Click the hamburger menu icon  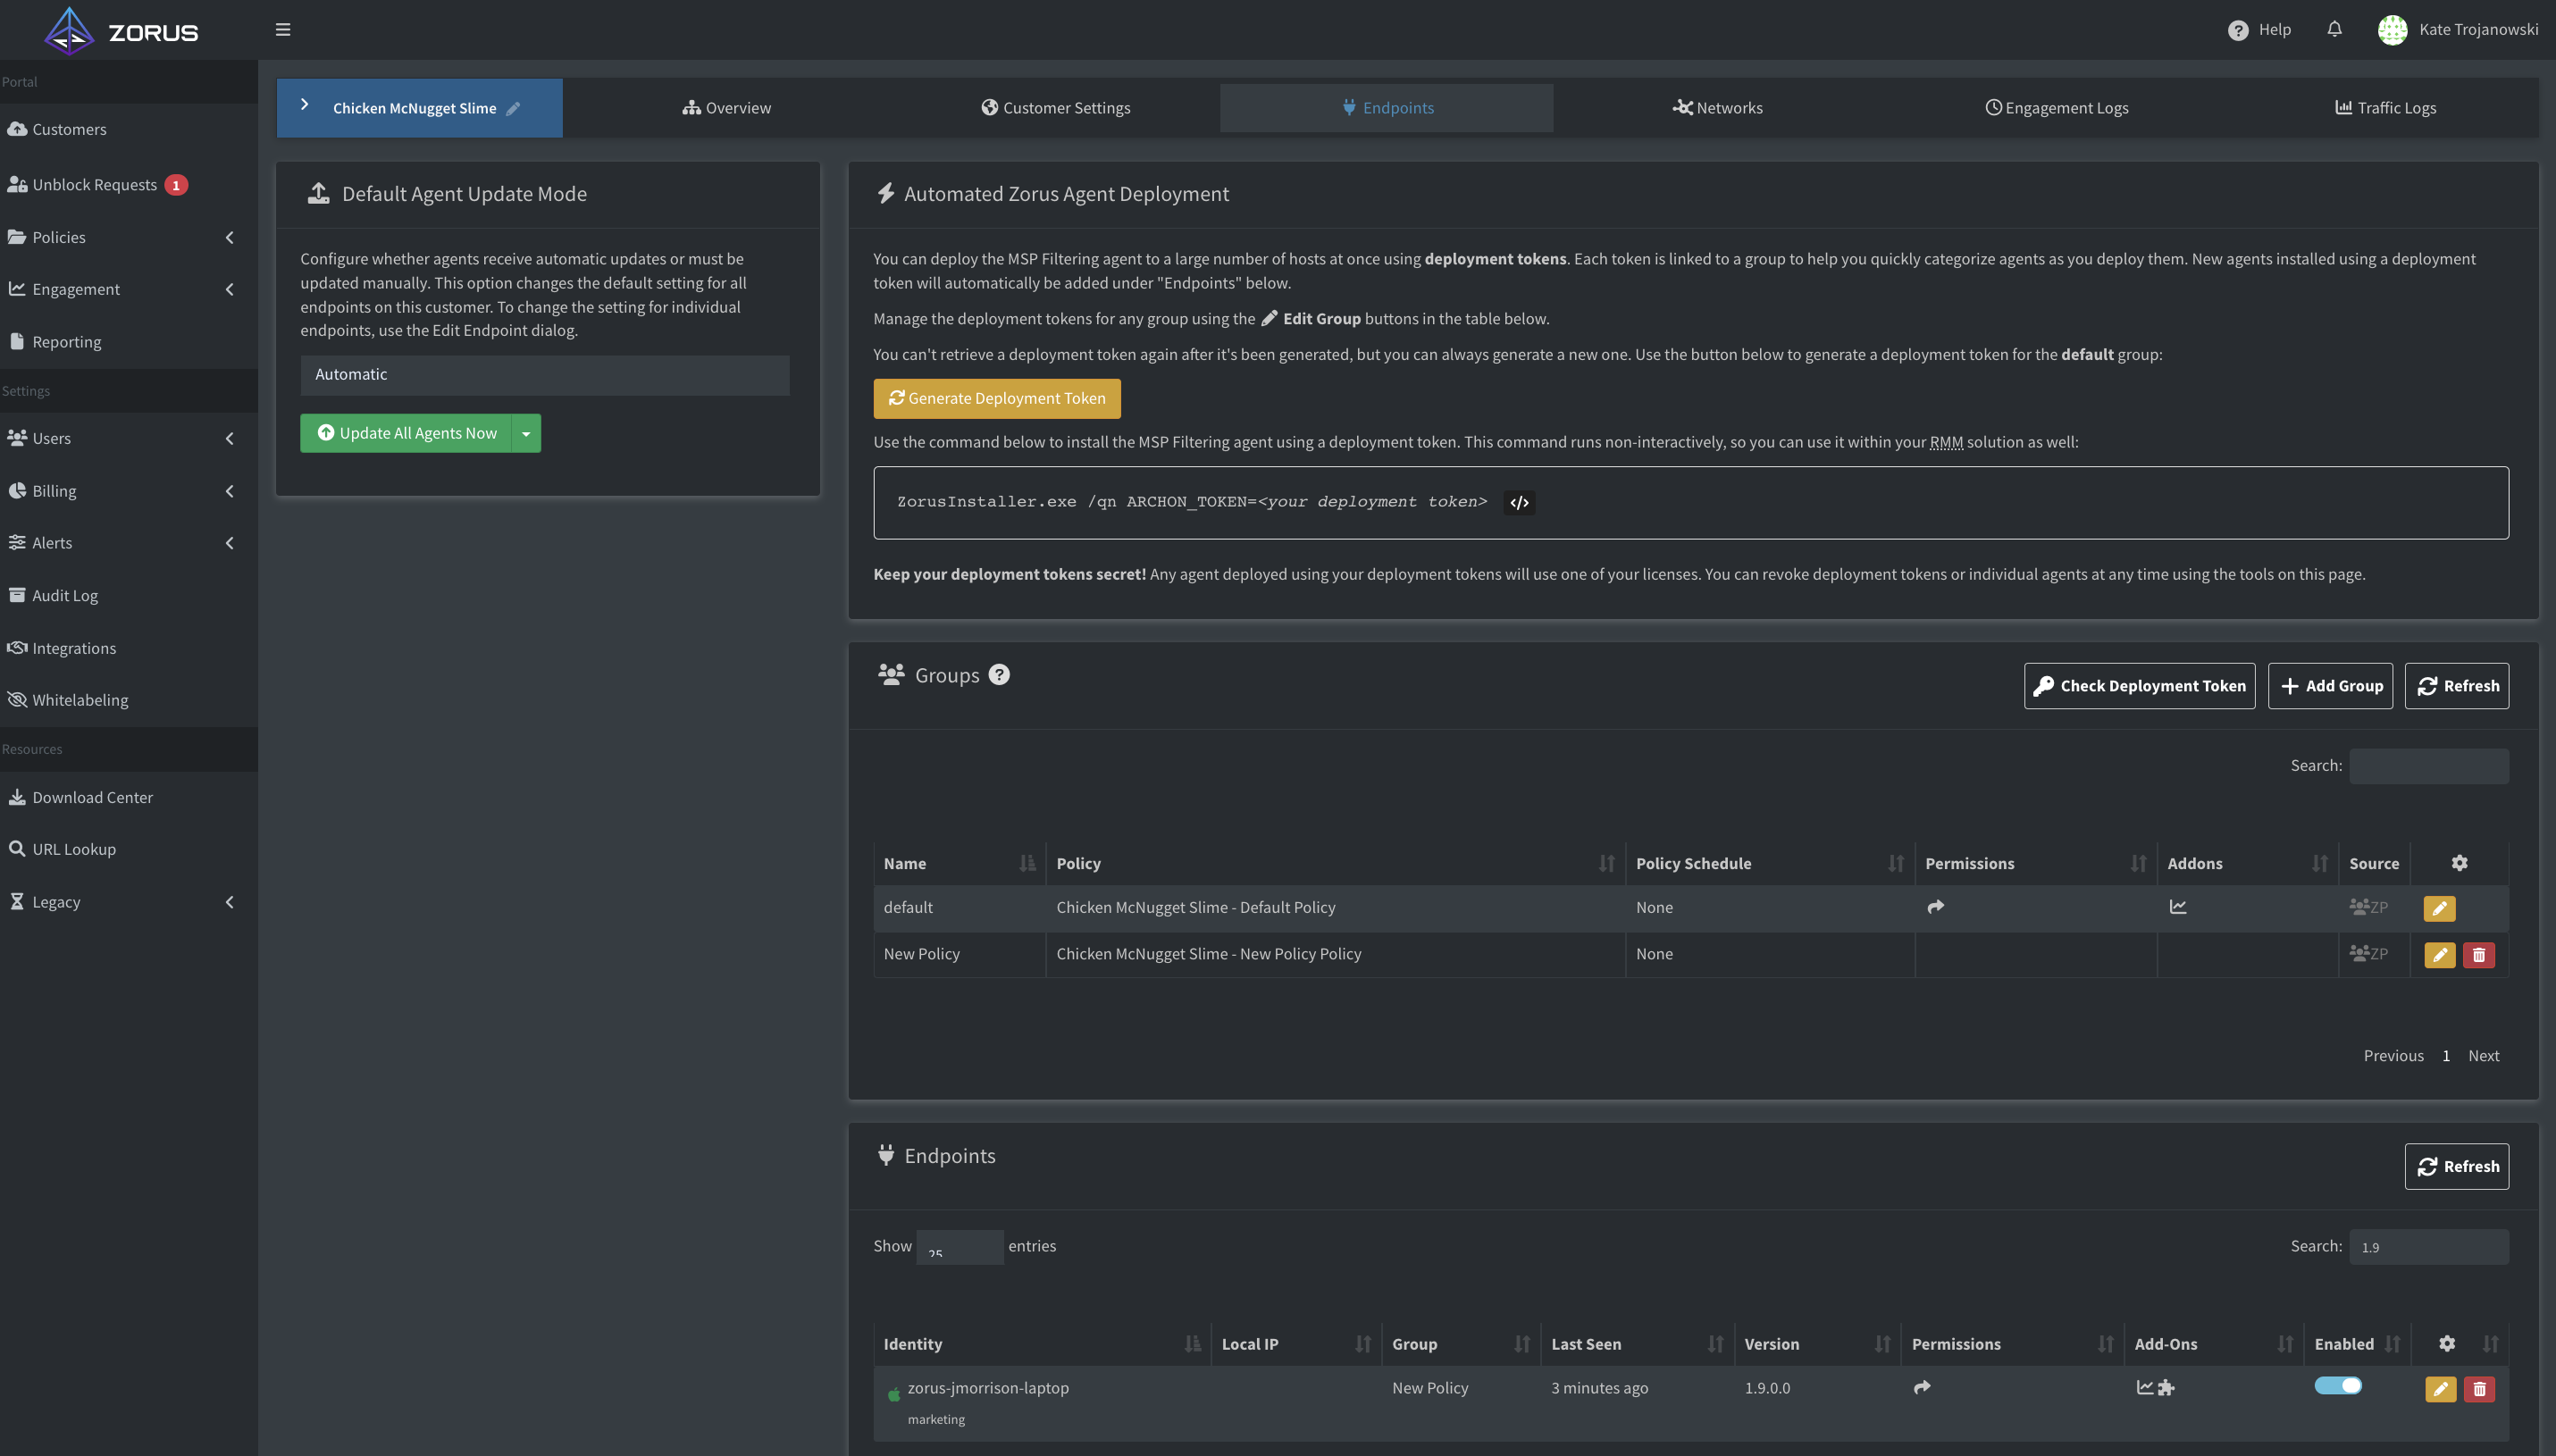click(284, 29)
